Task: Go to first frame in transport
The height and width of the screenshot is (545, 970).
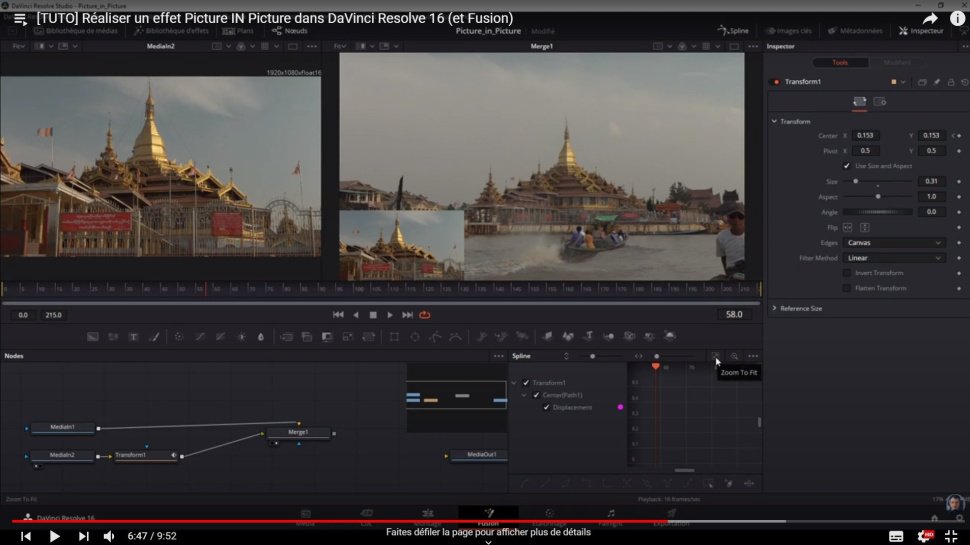Action: [338, 315]
